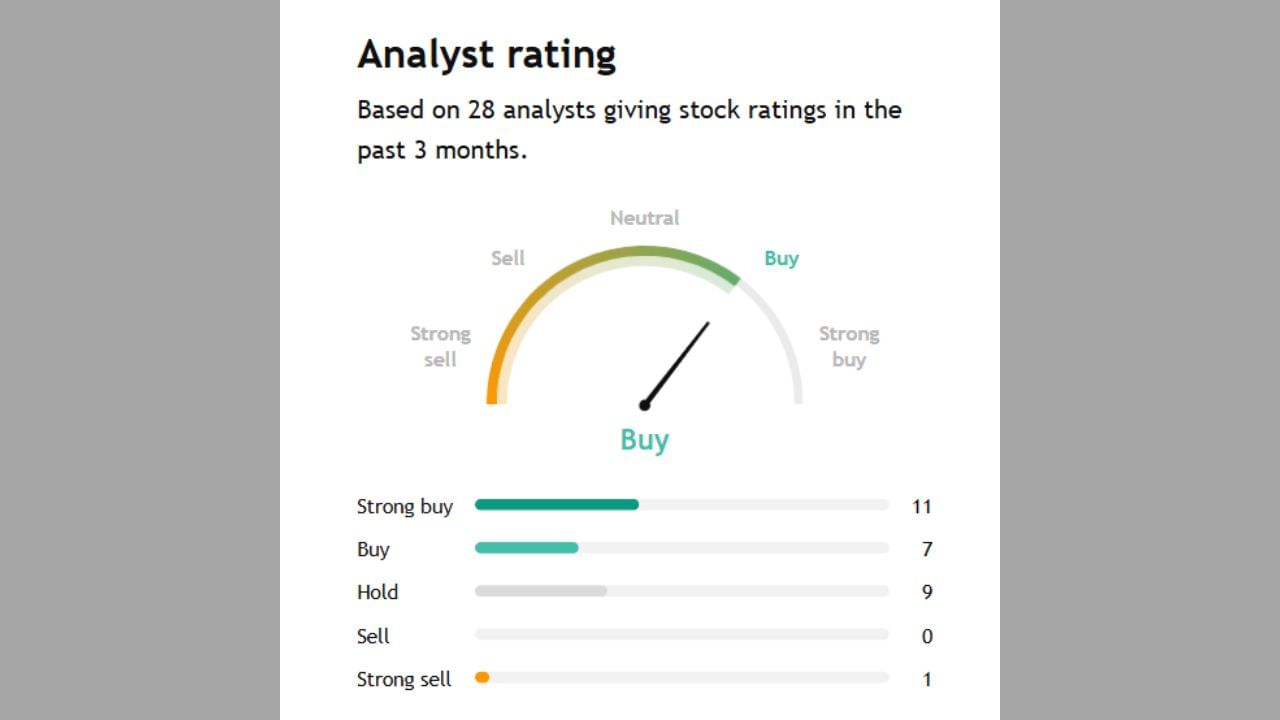Click the Neutral label on gauge
1280x720 pixels.
click(644, 218)
